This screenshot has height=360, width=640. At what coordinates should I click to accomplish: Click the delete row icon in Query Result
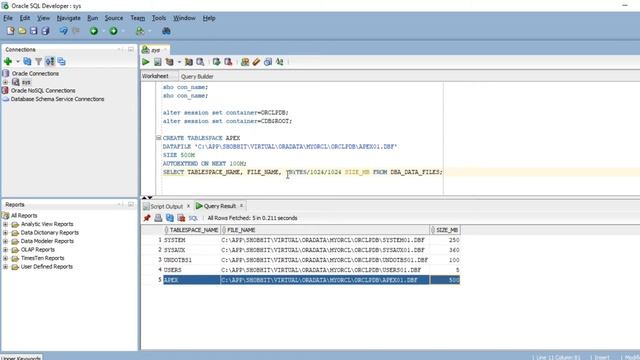(x=181, y=218)
